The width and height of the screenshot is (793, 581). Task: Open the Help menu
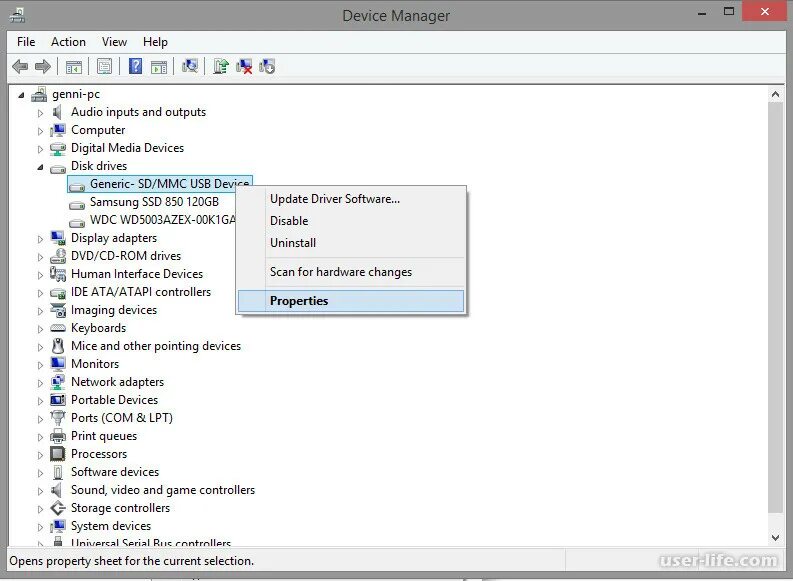155,42
